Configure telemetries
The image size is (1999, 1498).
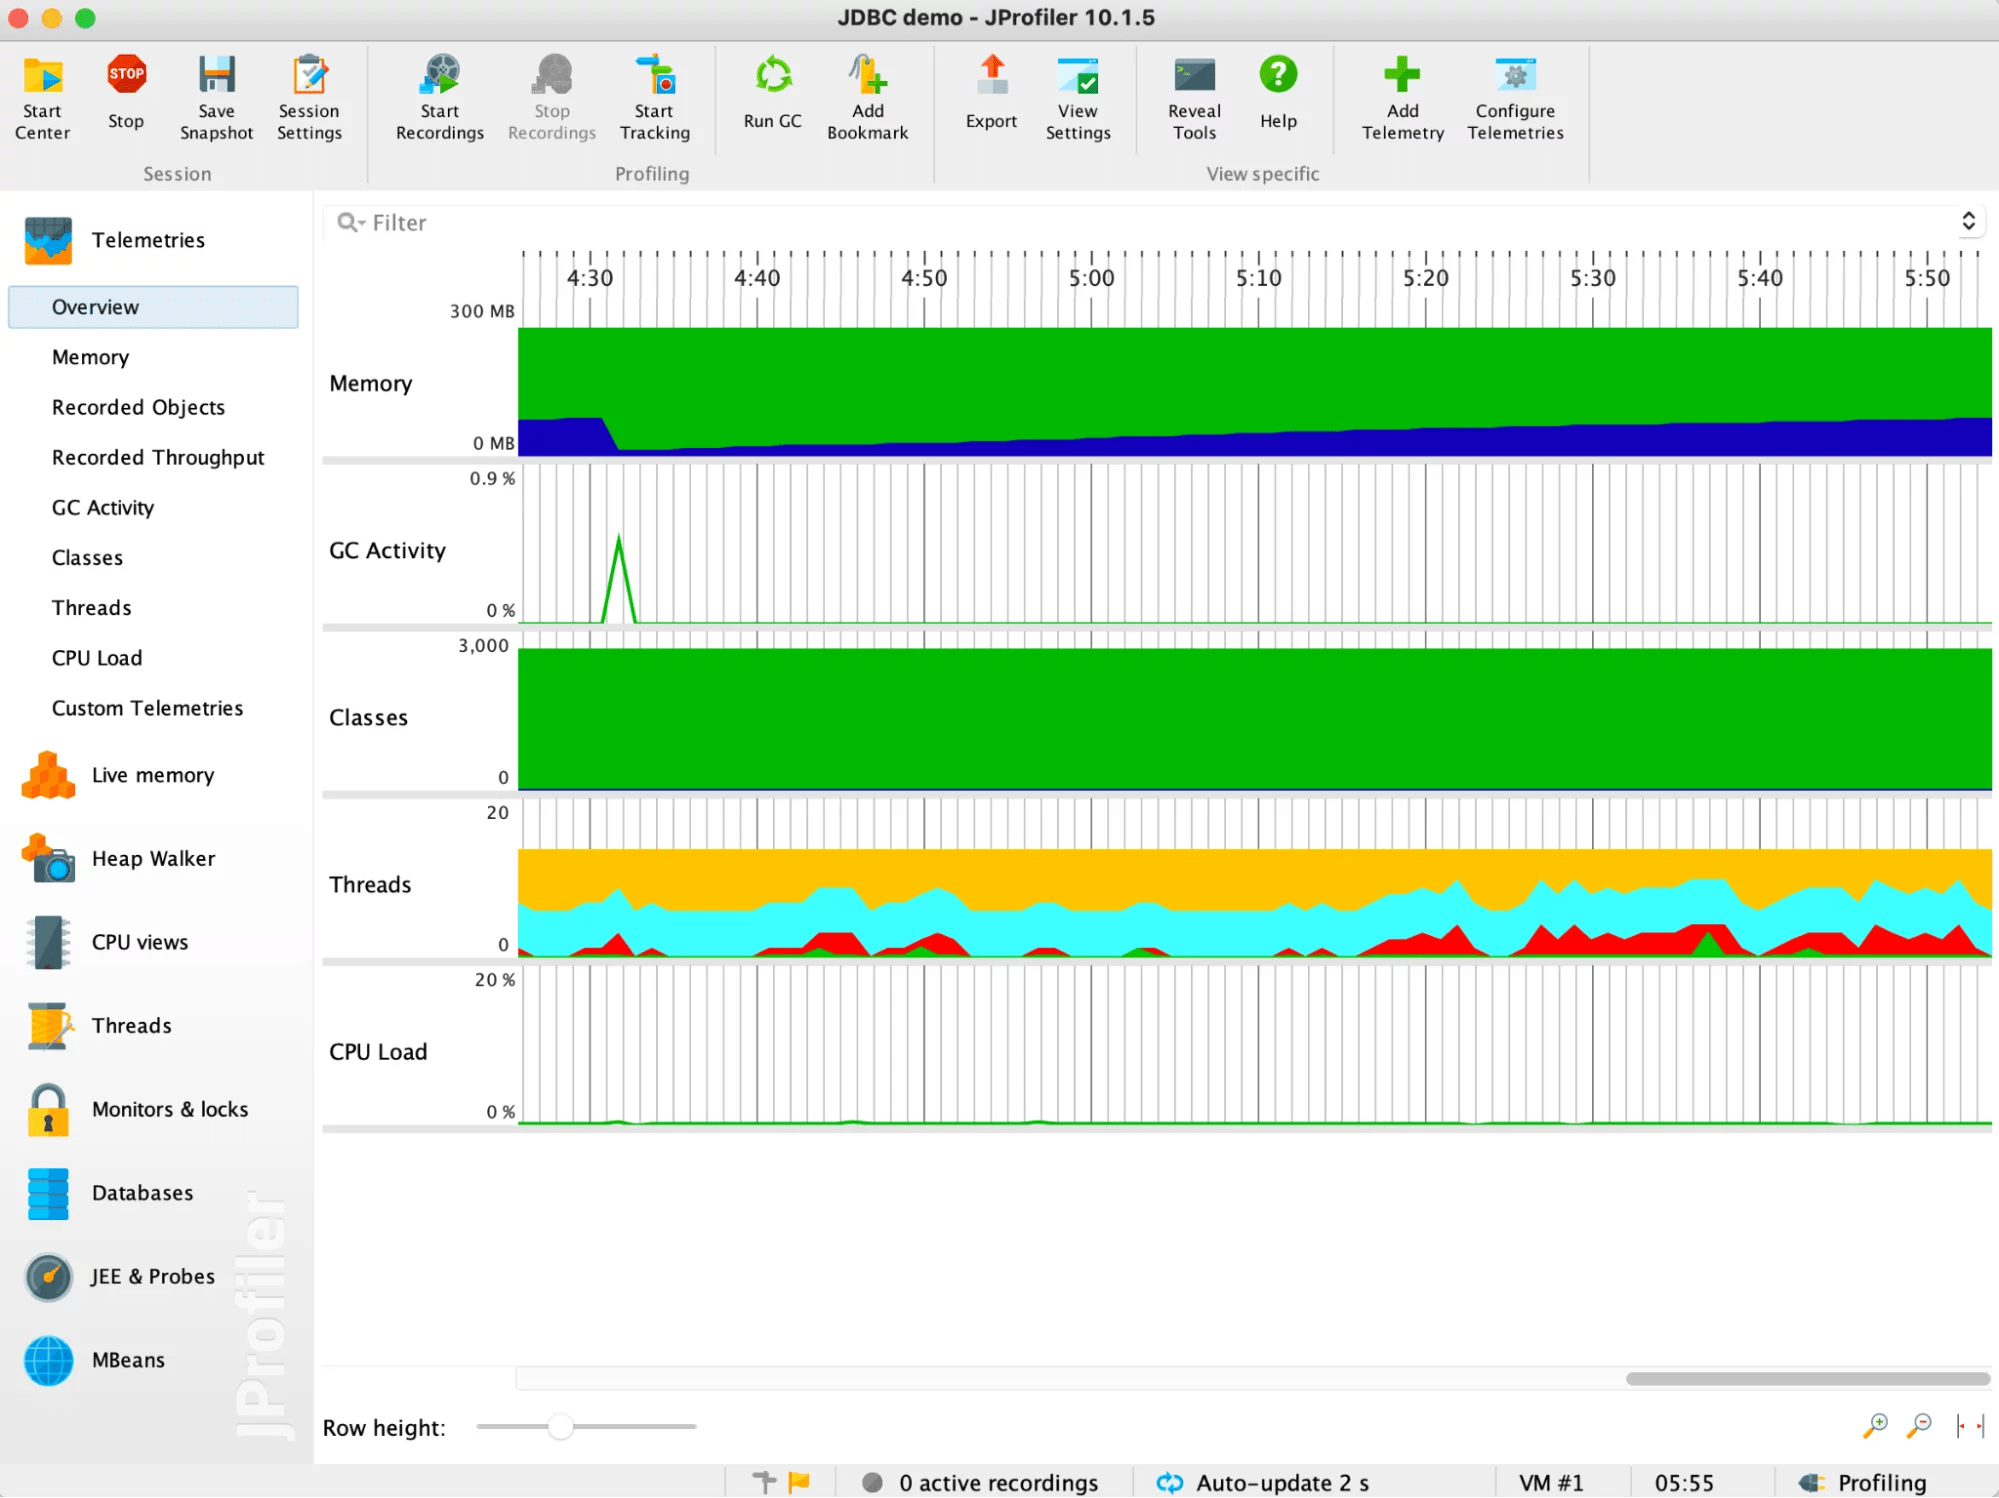1514,95
